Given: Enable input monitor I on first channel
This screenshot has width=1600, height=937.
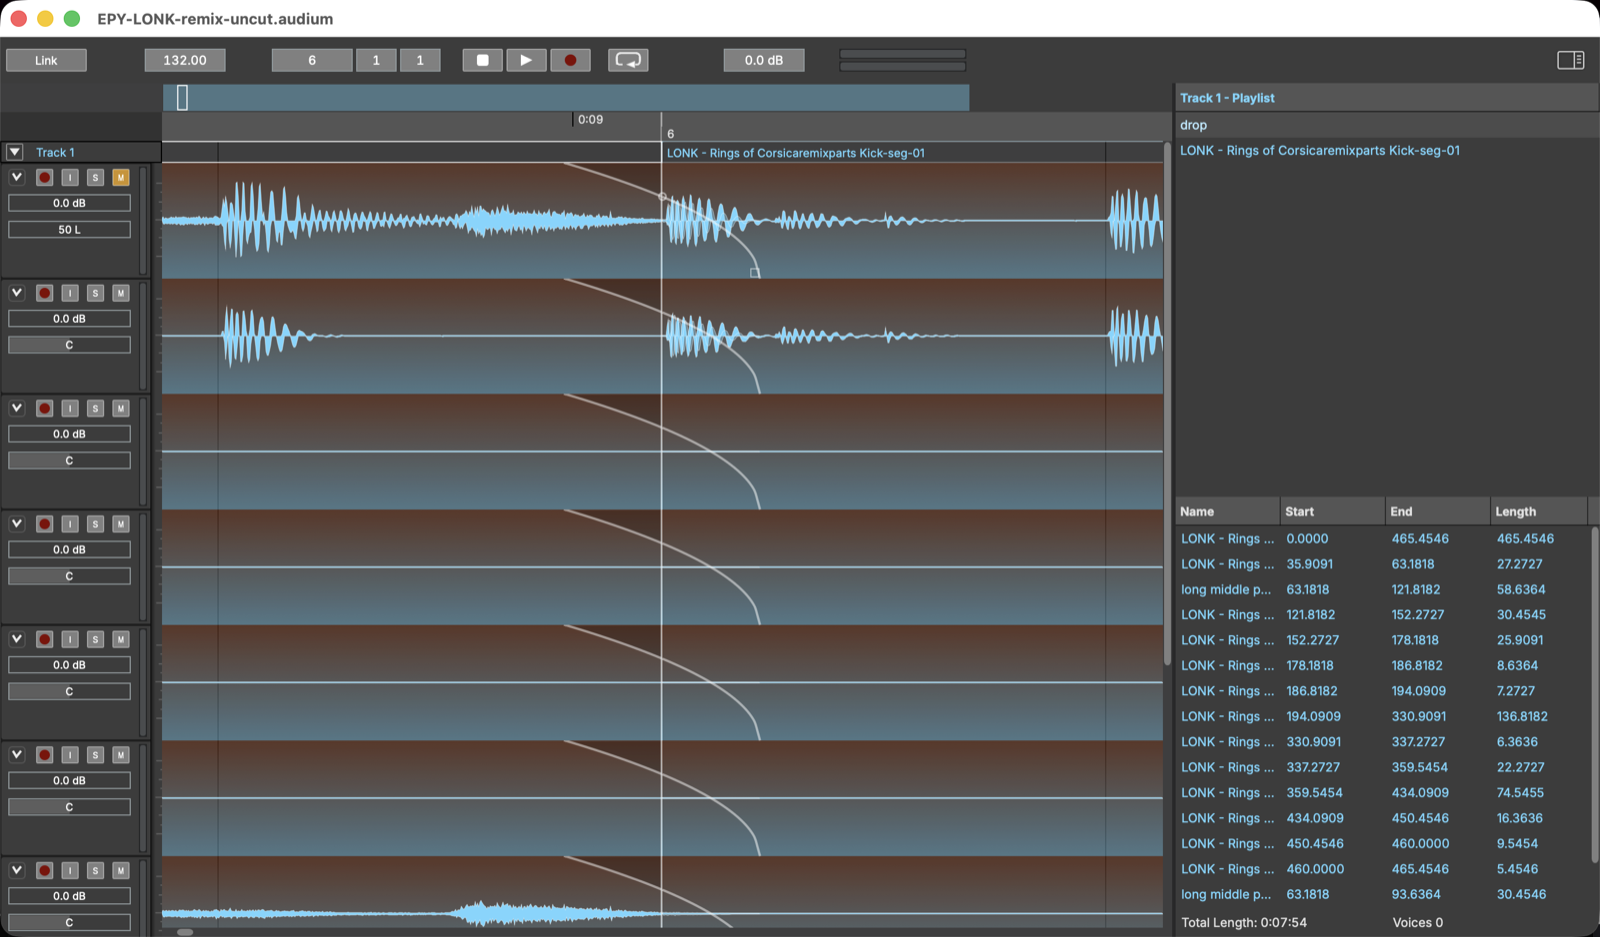Looking at the screenshot, I should 70,177.
